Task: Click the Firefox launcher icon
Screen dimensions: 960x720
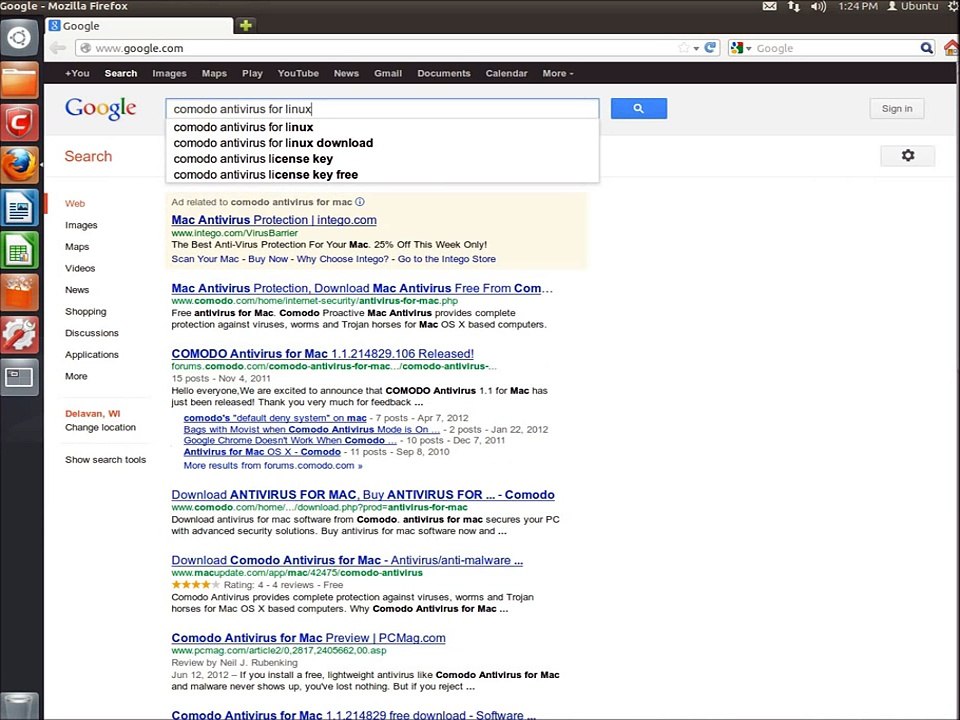Action: coord(19,165)
